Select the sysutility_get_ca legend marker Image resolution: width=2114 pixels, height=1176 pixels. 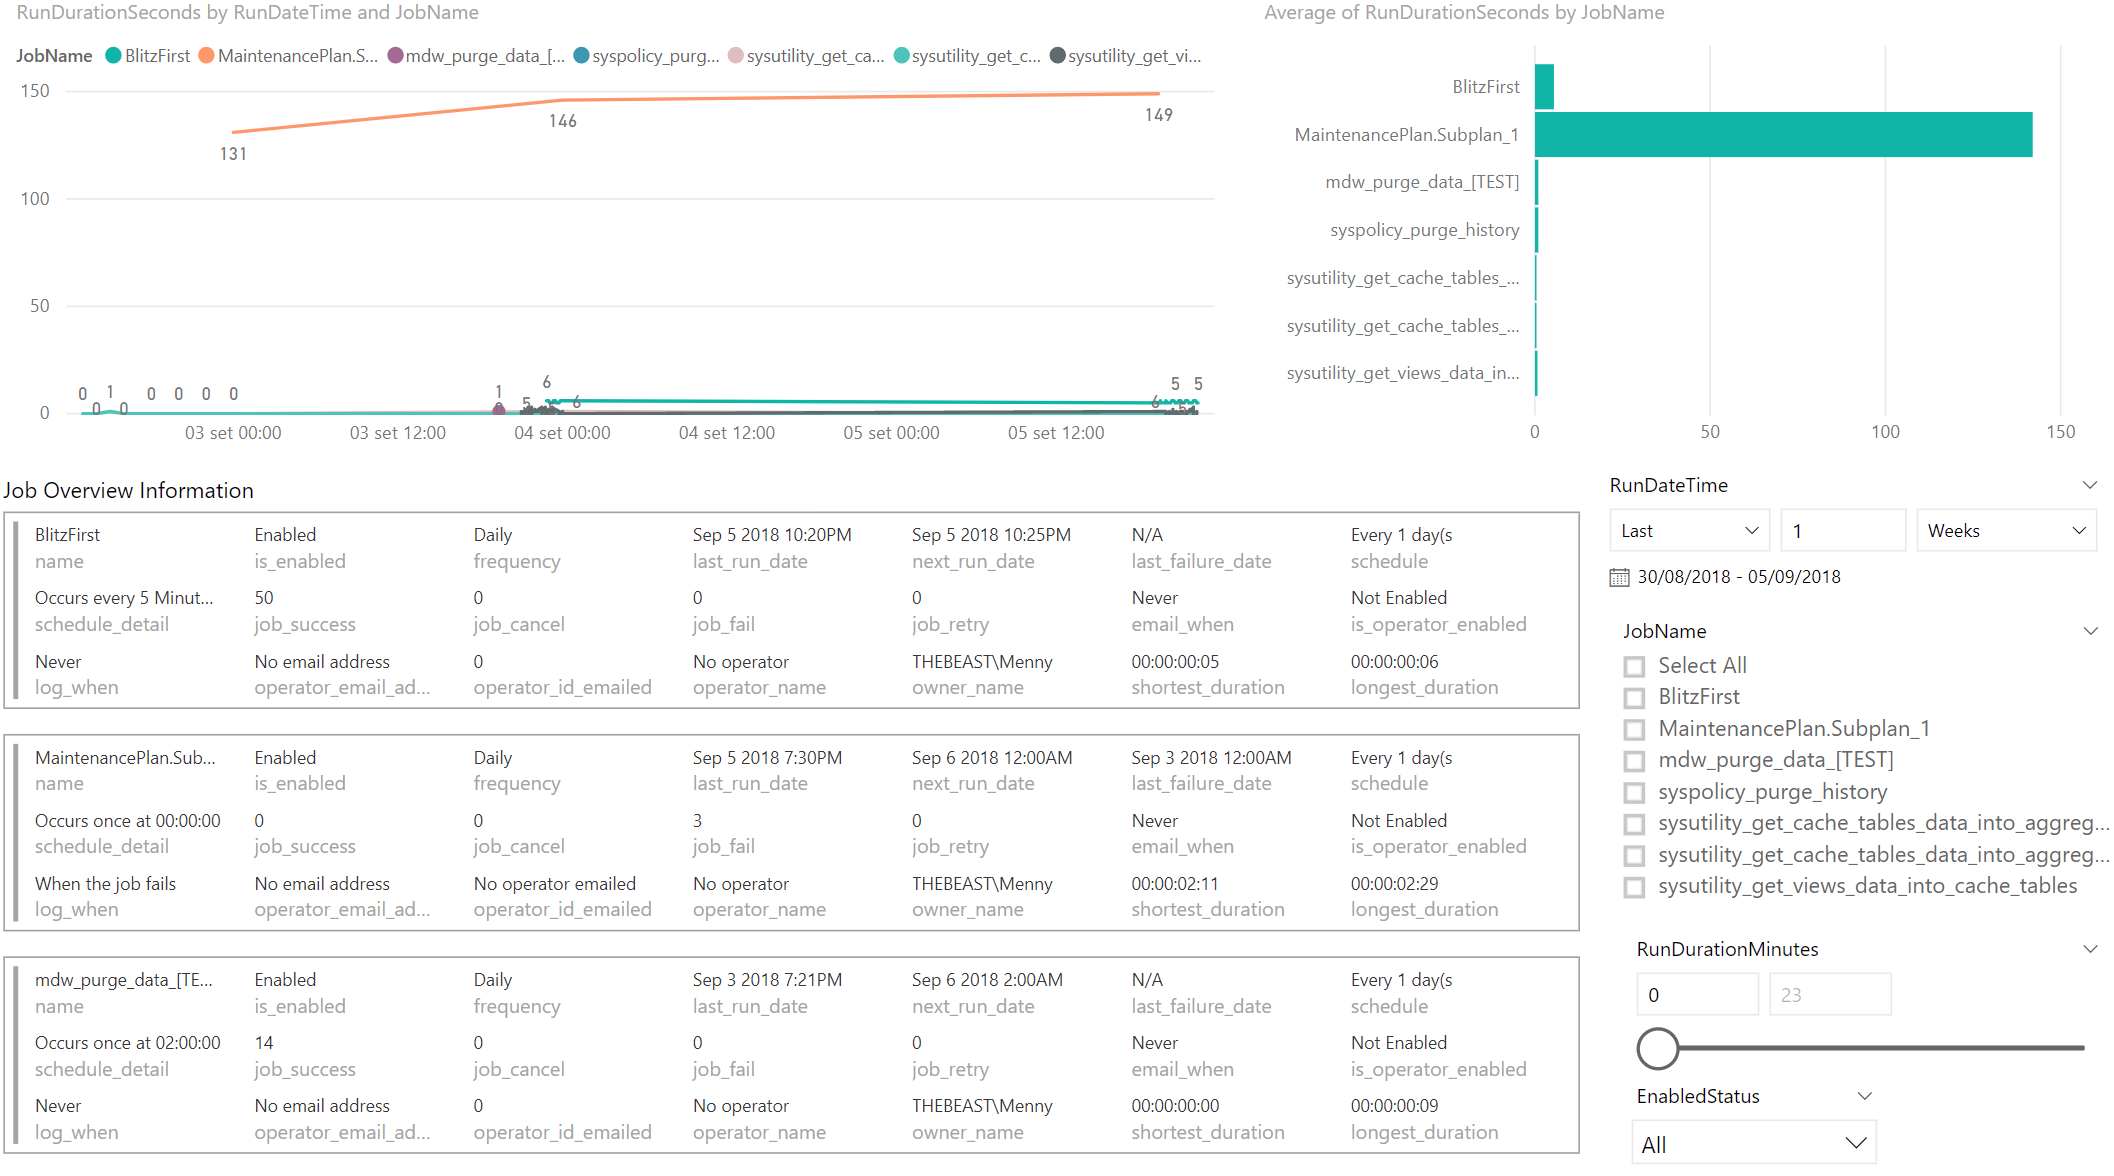pos(736,56)
